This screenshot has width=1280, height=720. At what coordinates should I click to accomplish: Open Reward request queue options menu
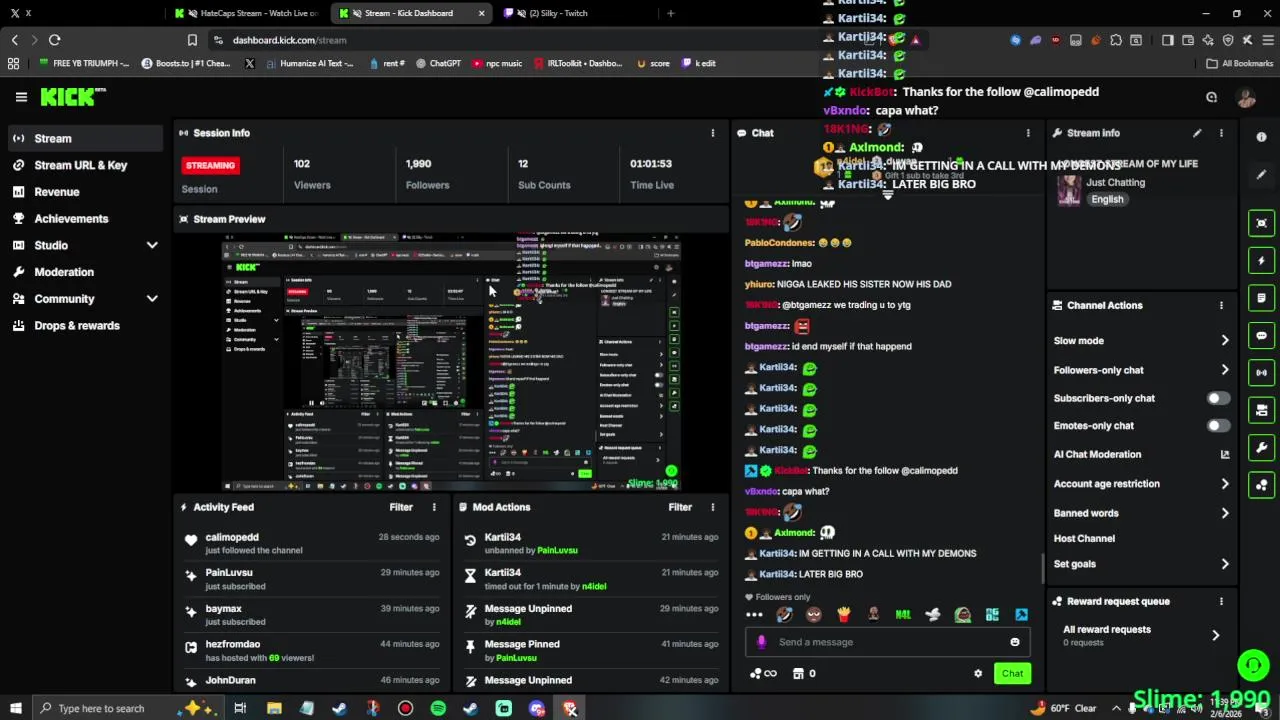(1221, 601)
